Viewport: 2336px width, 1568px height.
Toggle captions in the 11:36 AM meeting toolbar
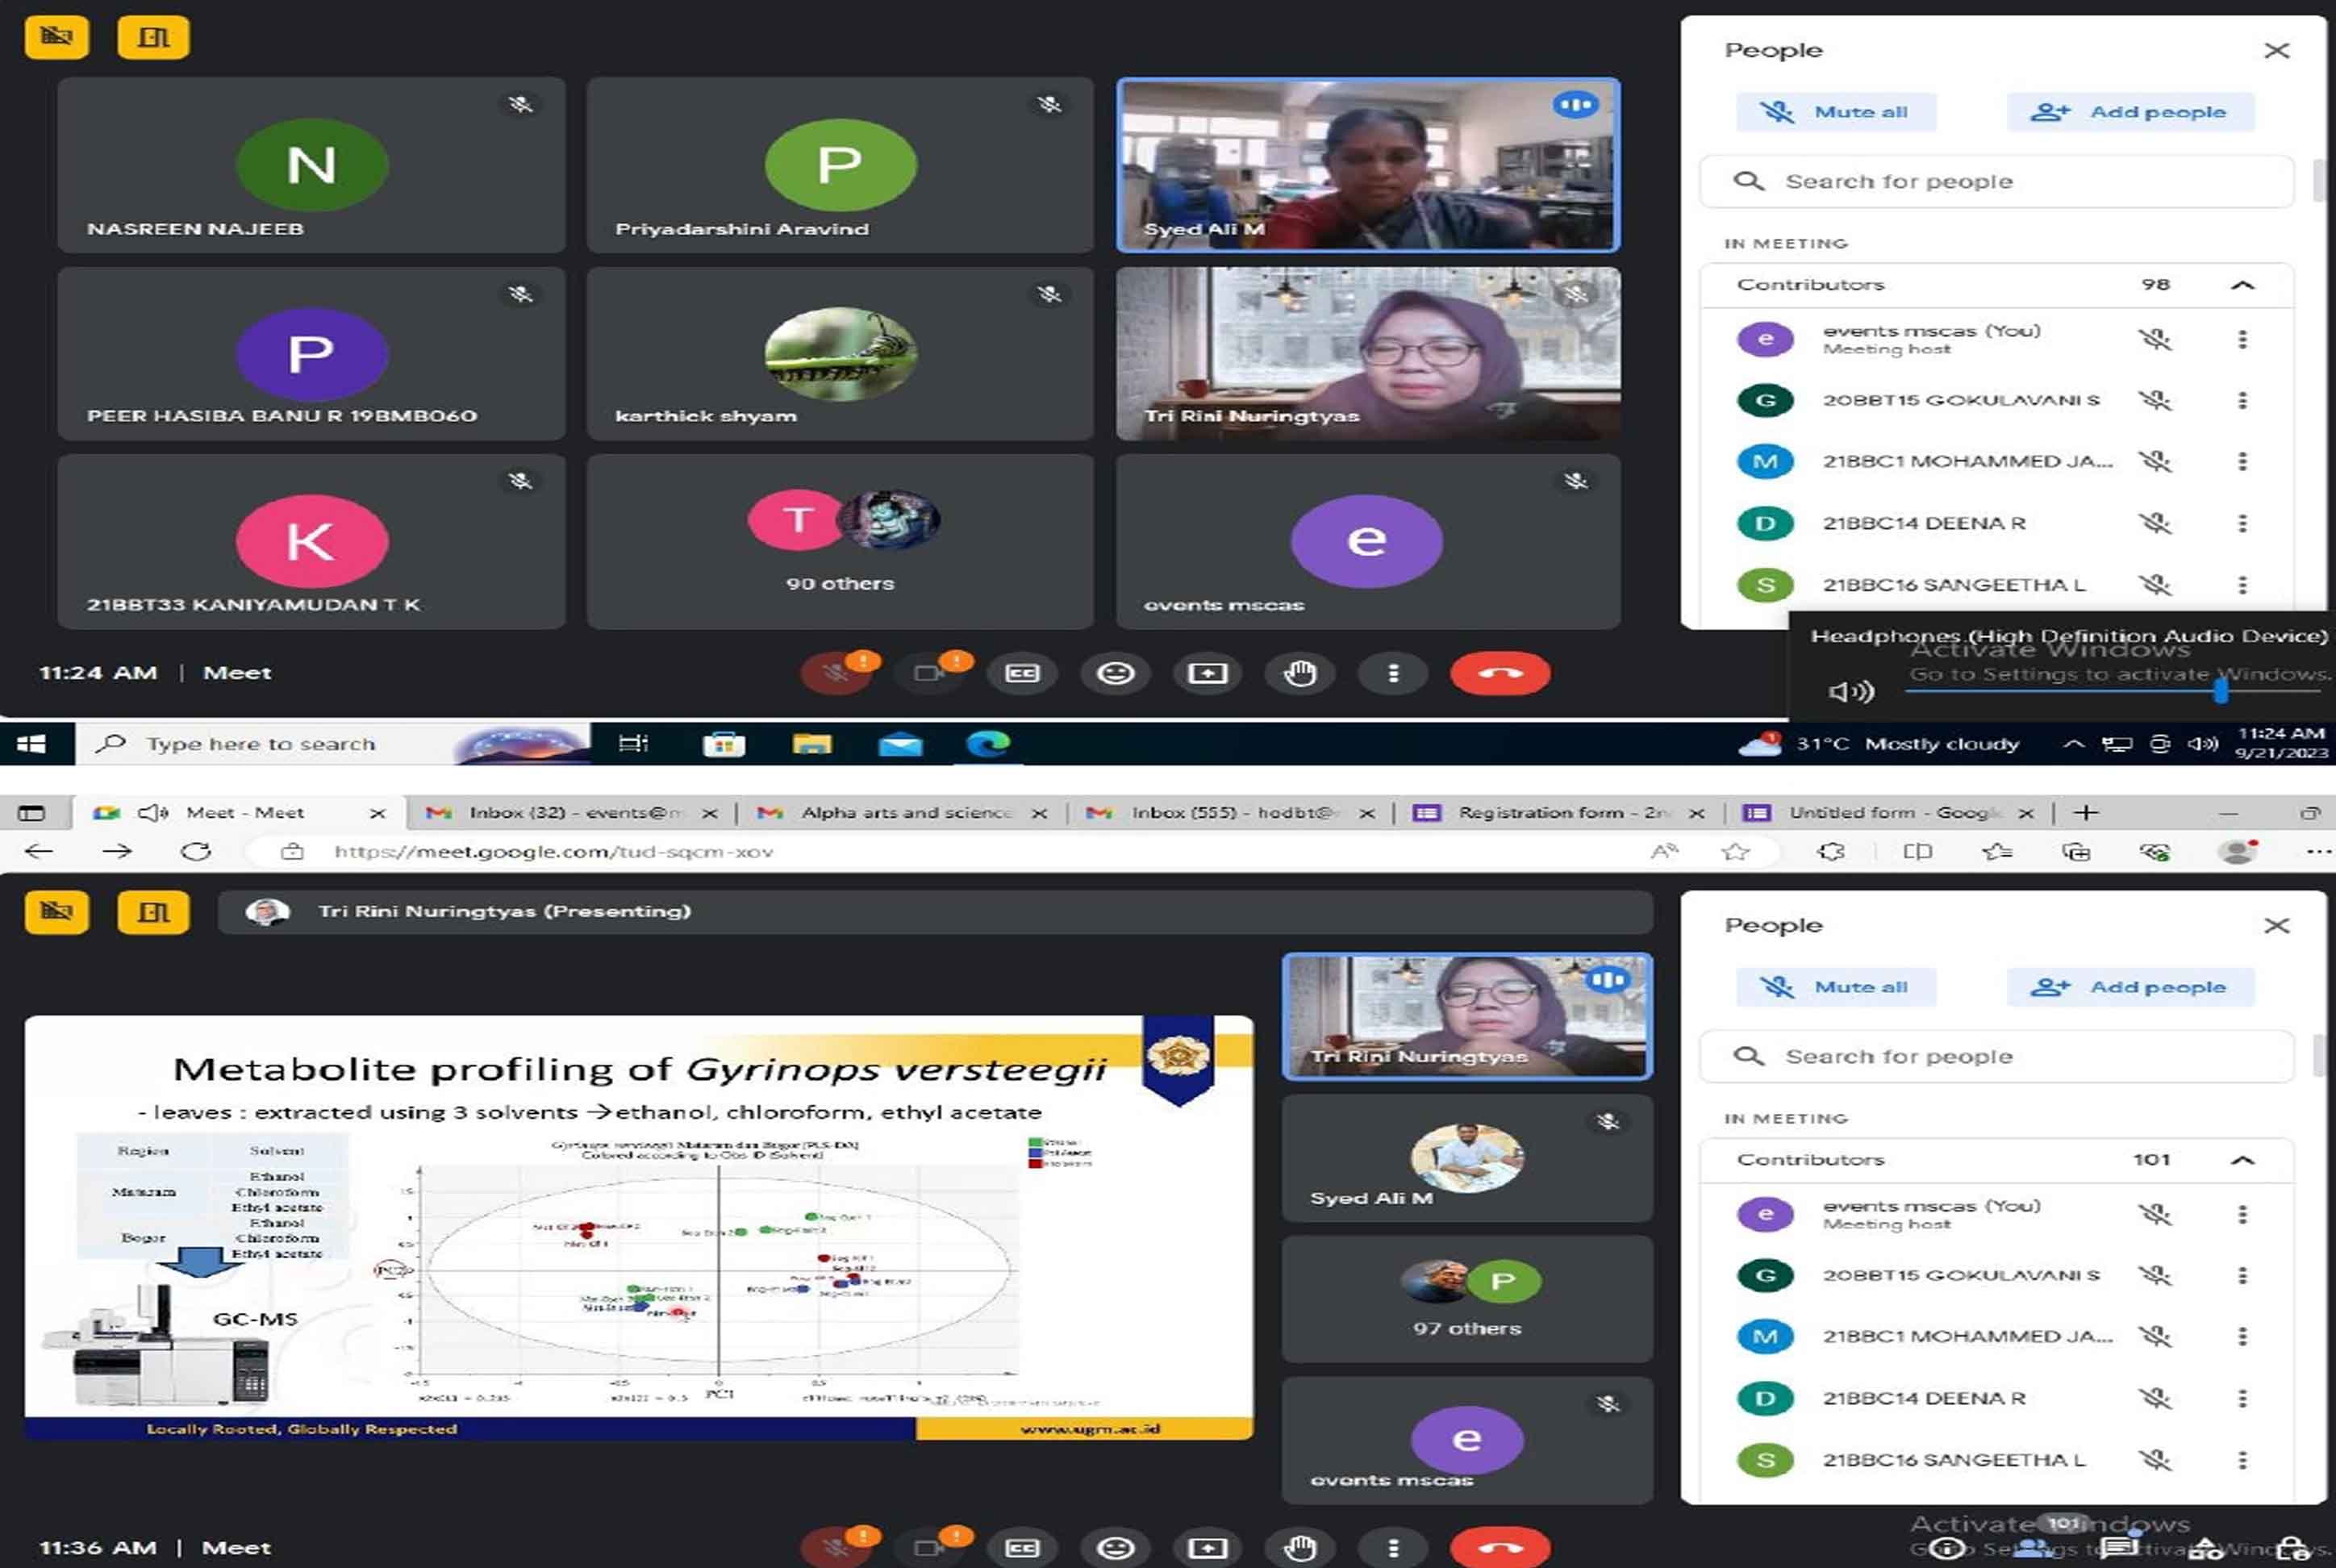pos(1022,1547)
